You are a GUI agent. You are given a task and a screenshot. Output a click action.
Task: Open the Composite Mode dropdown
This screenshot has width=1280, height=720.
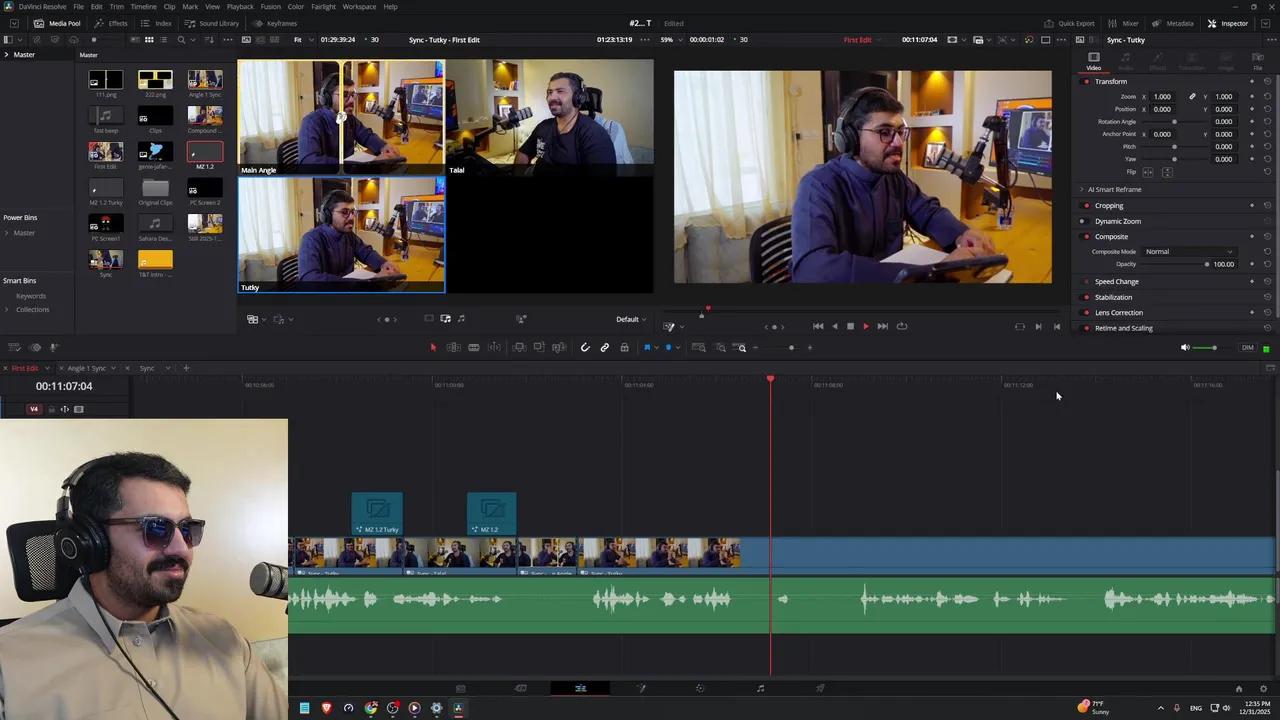pyautogui.click(x=1189, y=252)
